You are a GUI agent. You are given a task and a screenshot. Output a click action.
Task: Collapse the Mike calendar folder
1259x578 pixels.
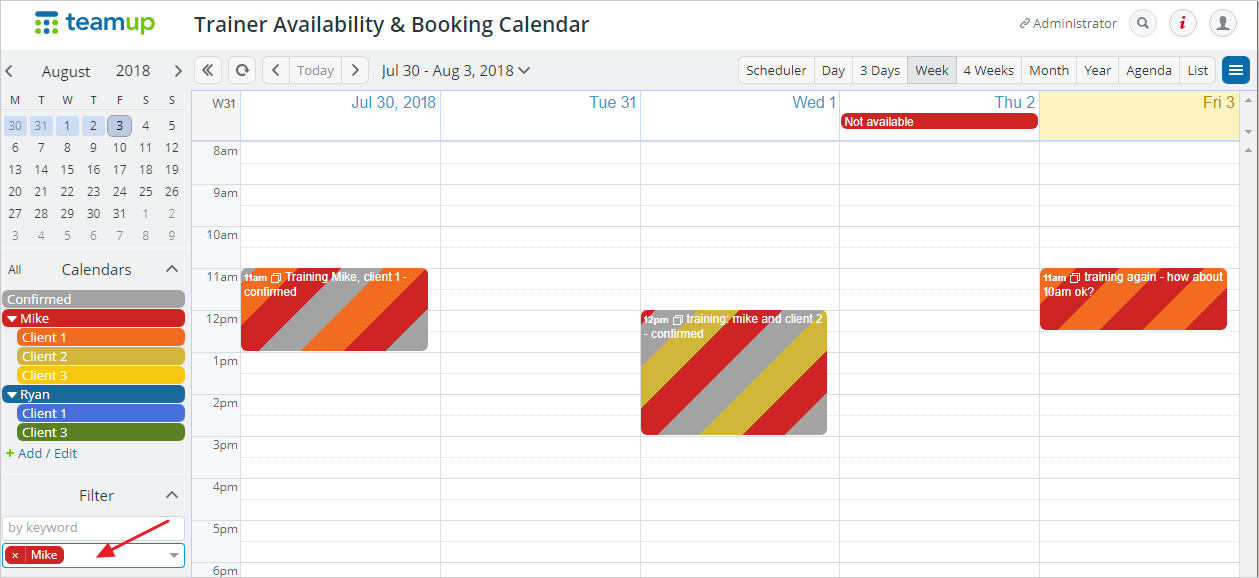click(12, 318)
